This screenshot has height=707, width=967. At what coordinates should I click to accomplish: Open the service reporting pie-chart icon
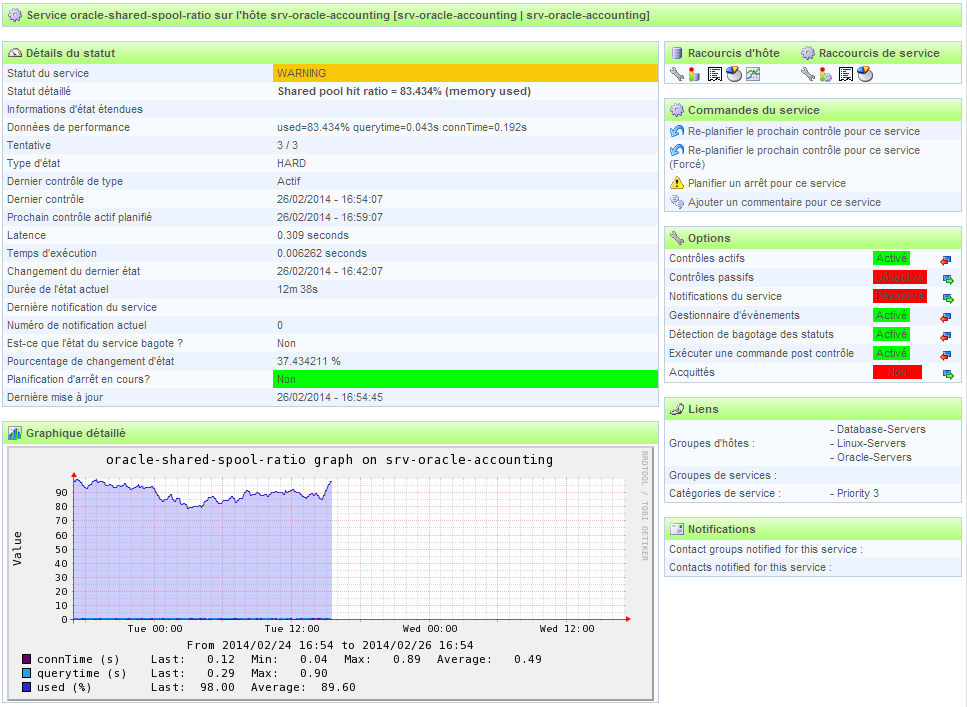coord(865,74)
